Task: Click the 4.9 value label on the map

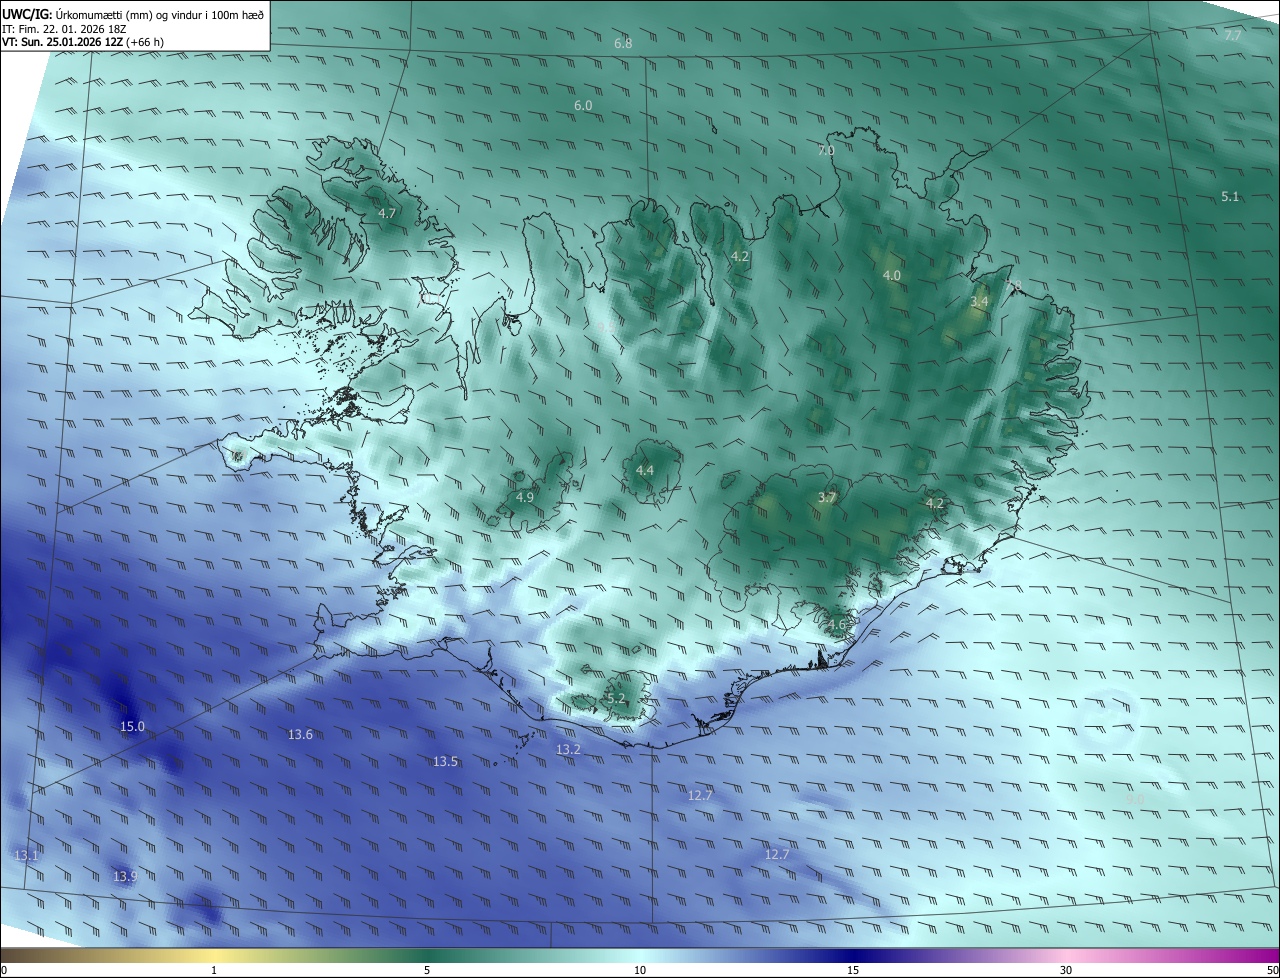Action: tap(525, 497)
